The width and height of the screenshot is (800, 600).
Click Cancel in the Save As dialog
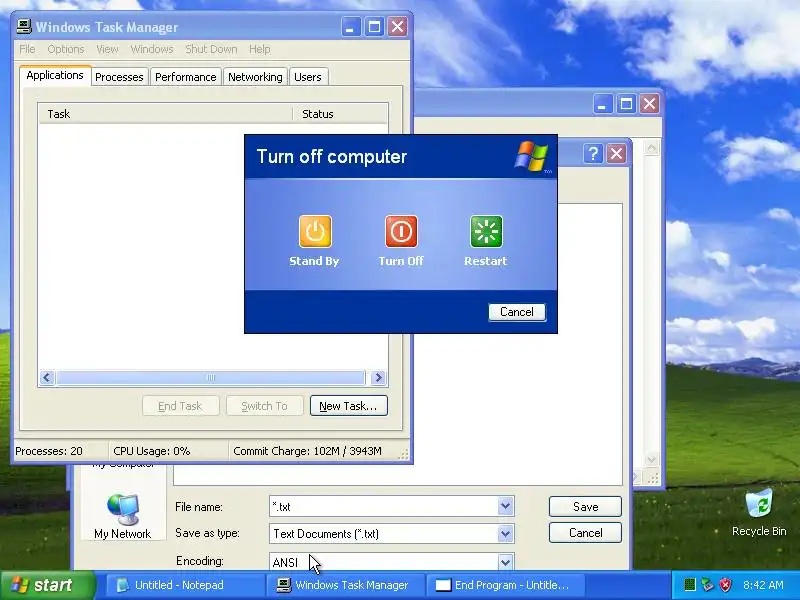pyautogui.click(x=585, y=533)
